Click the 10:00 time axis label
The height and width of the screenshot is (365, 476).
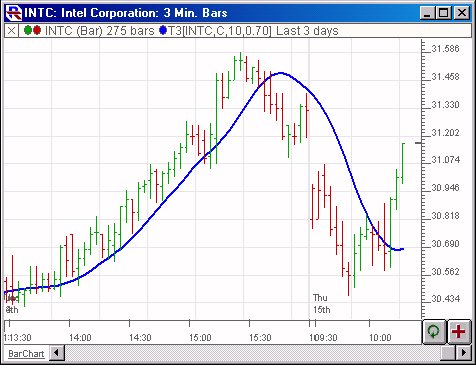click(380, 338)
